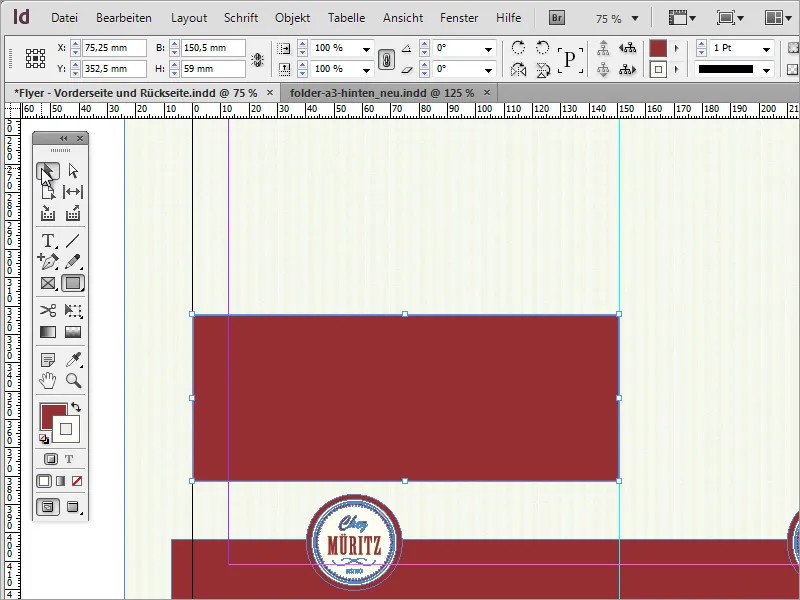Viewport: 800px width, 600px height.
Task: Open the Screen Mode dropdown
Action: click(730, 18)
